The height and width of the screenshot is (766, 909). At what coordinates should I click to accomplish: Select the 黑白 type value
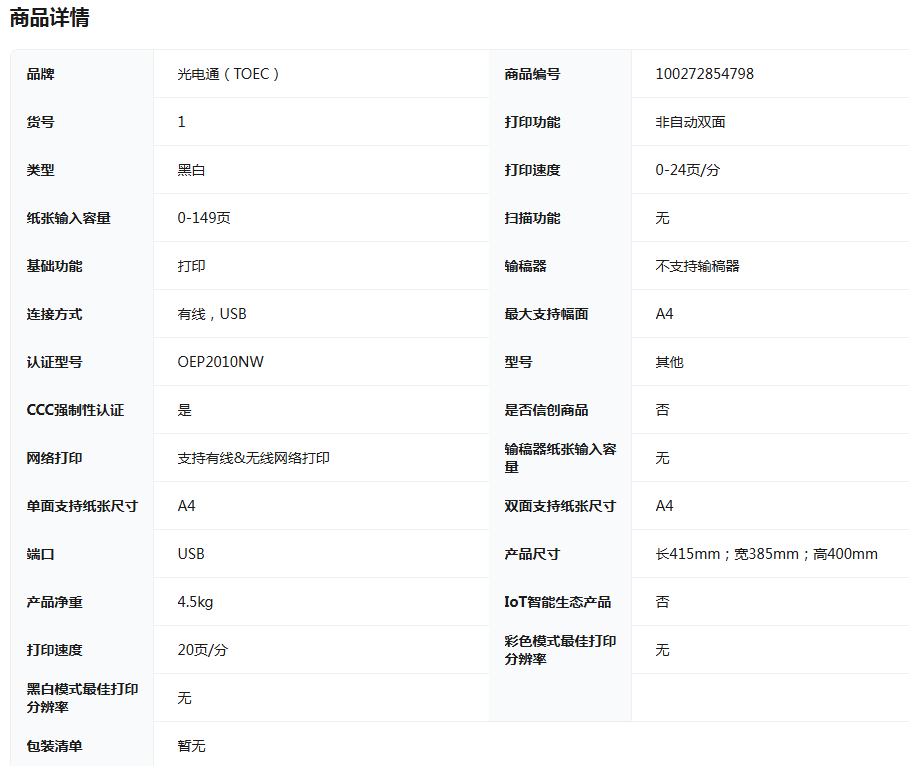tap(191, 170)
